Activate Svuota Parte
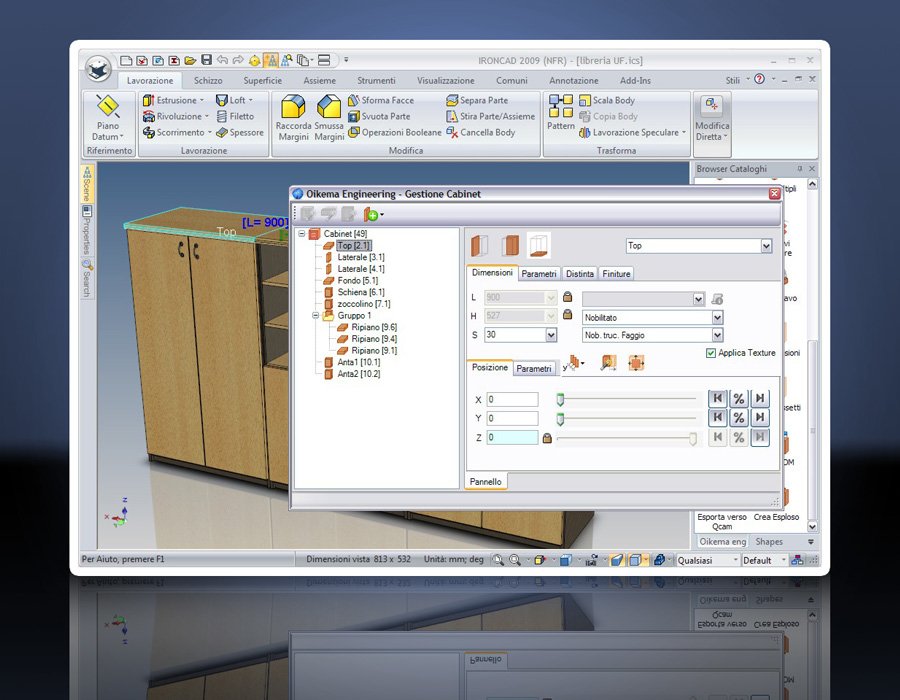This screenshot has height=700, width=900. 379,116
